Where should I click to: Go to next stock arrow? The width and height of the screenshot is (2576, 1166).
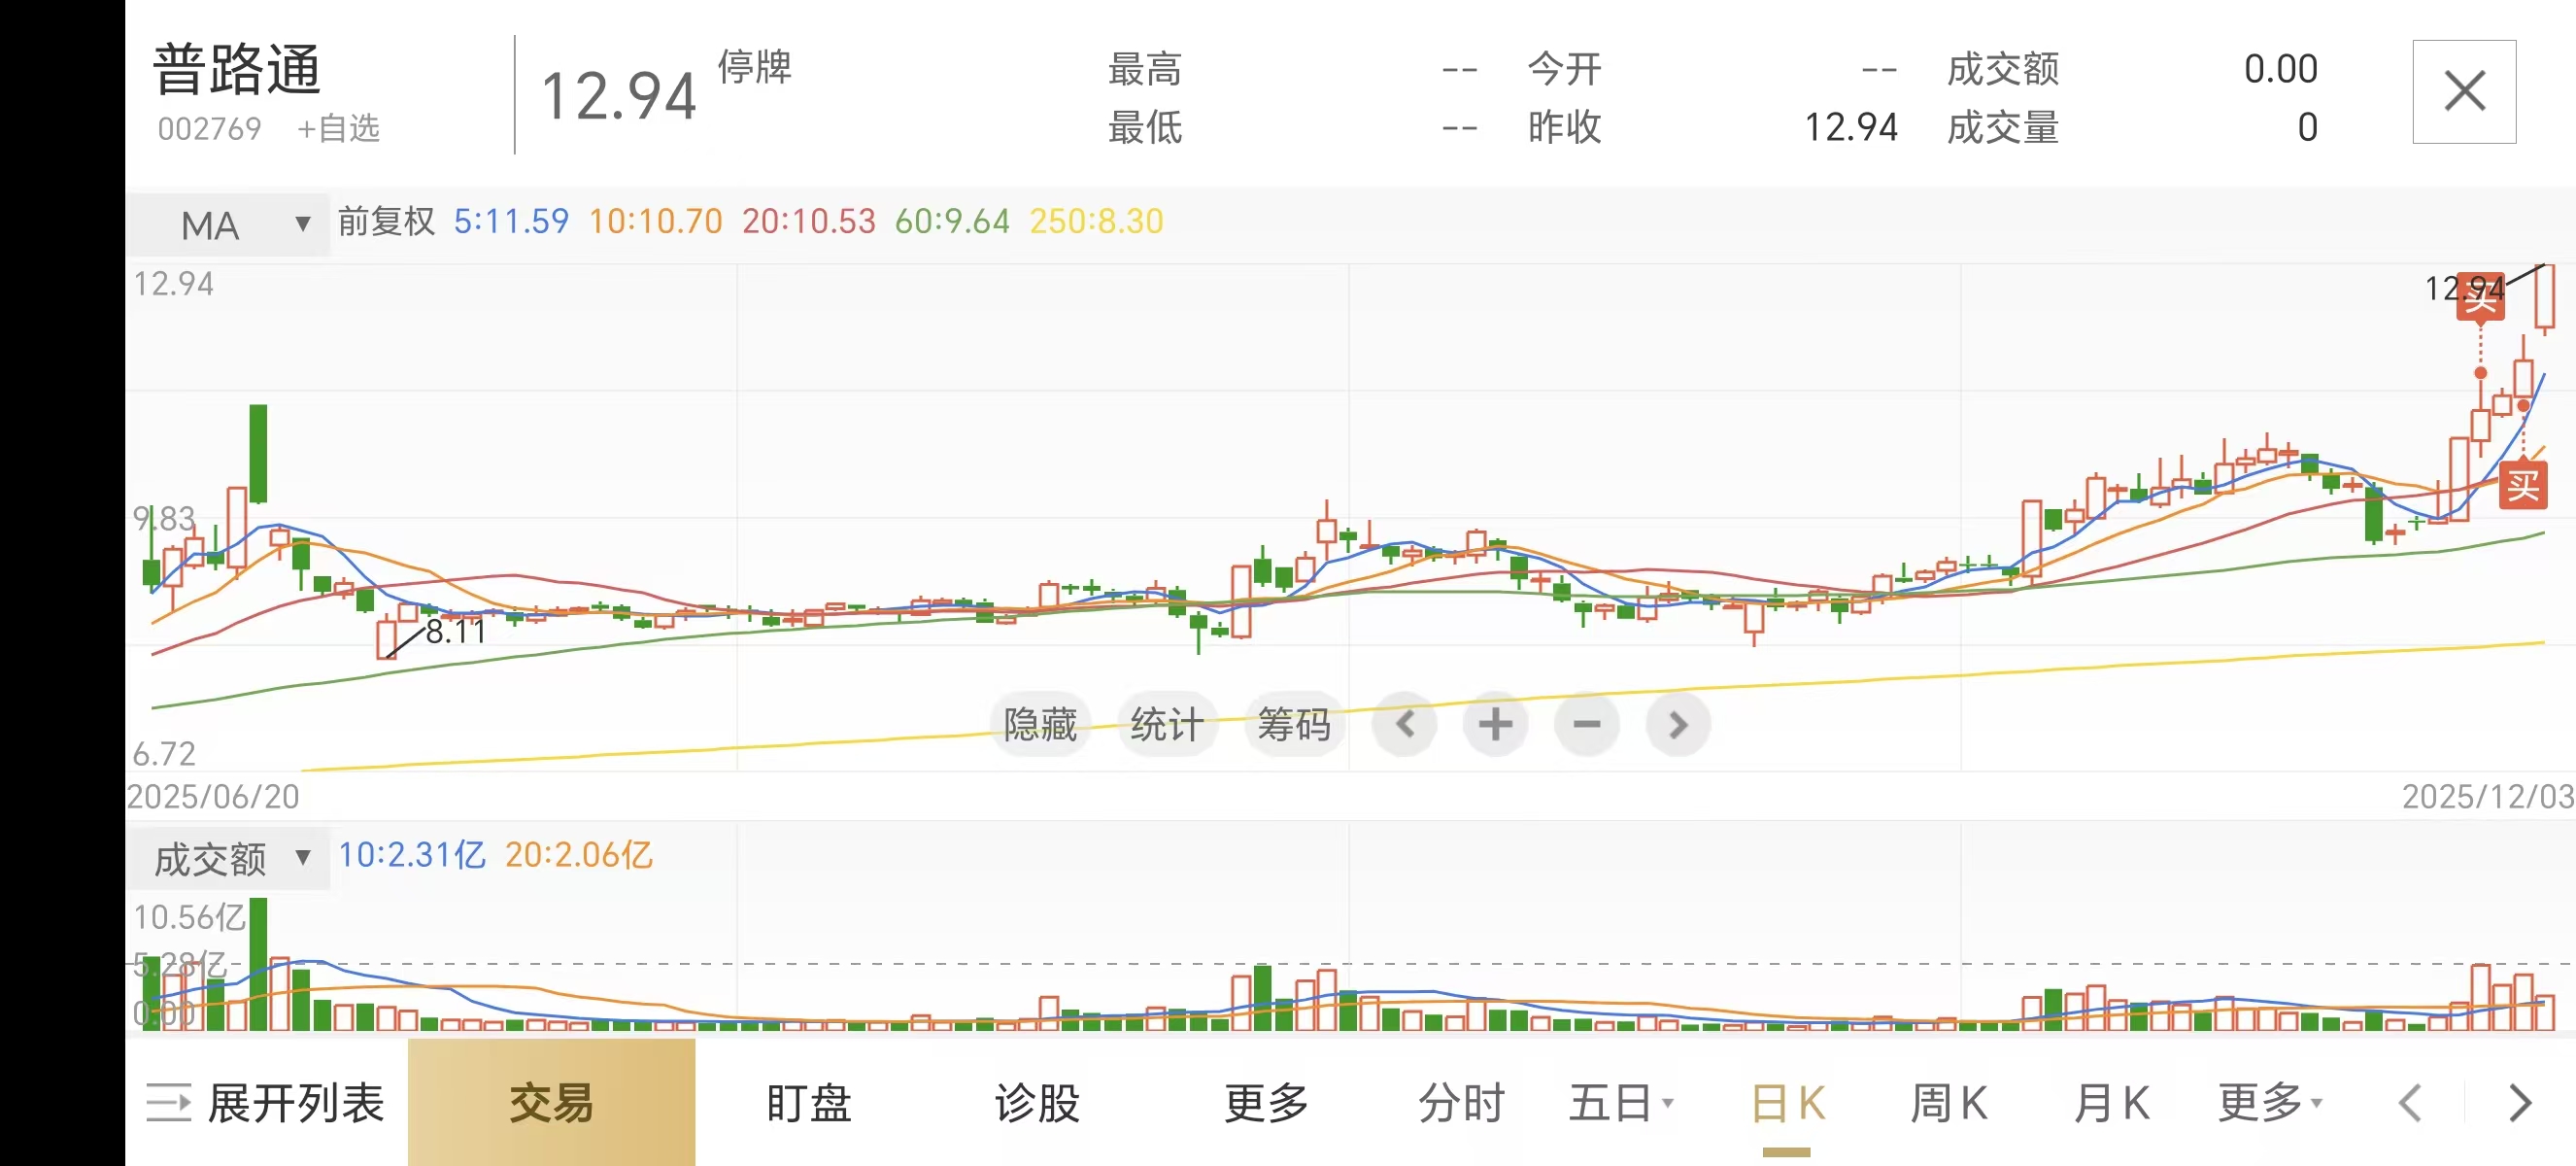[2520, 1103]
